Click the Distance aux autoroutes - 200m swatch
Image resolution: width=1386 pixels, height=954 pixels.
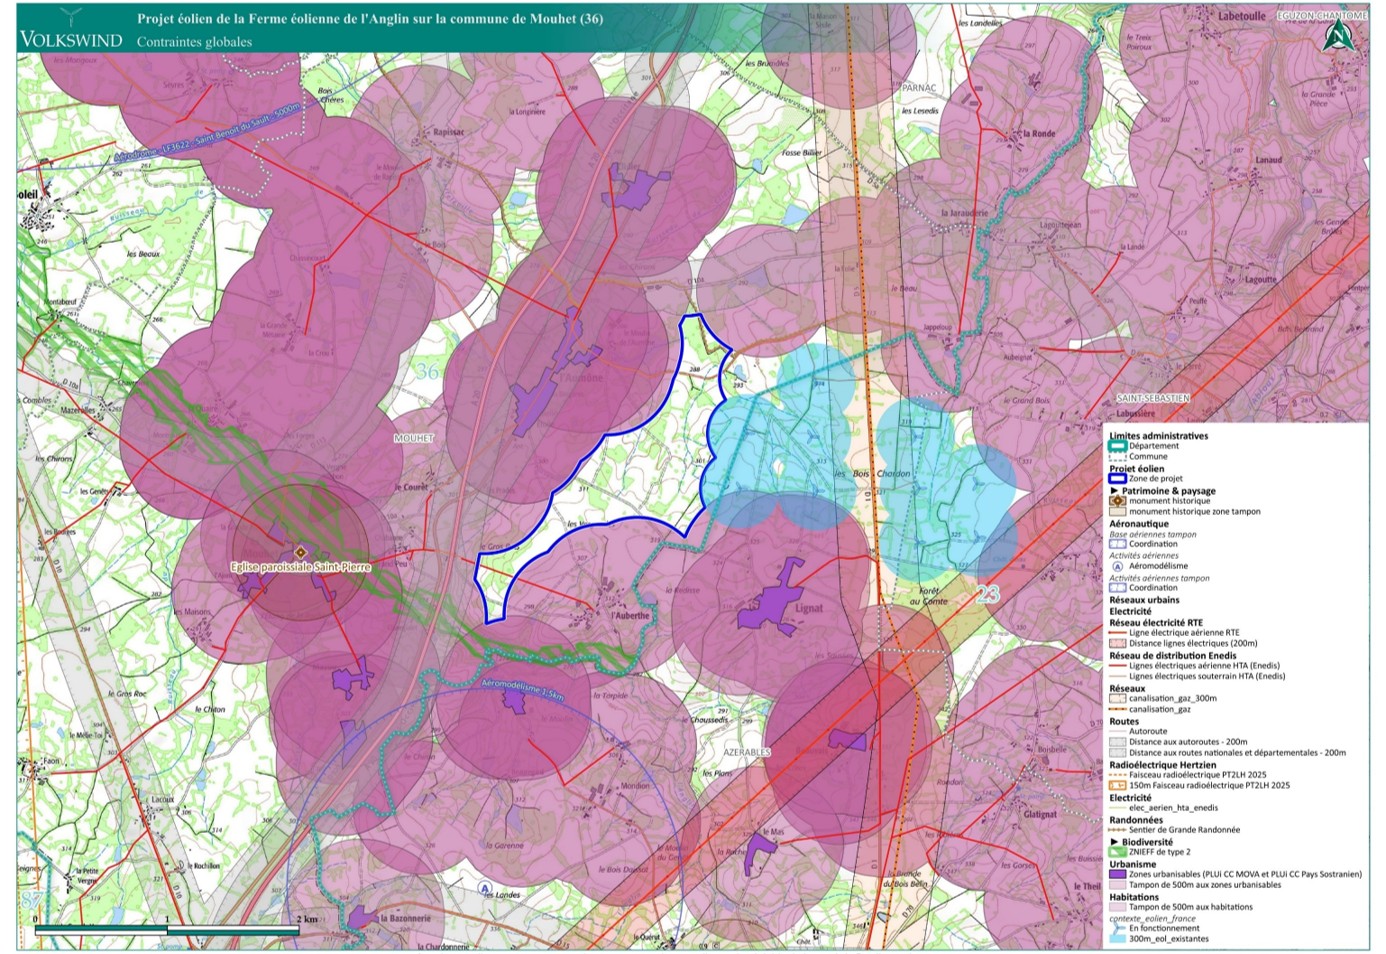(x=1117, y=742)
